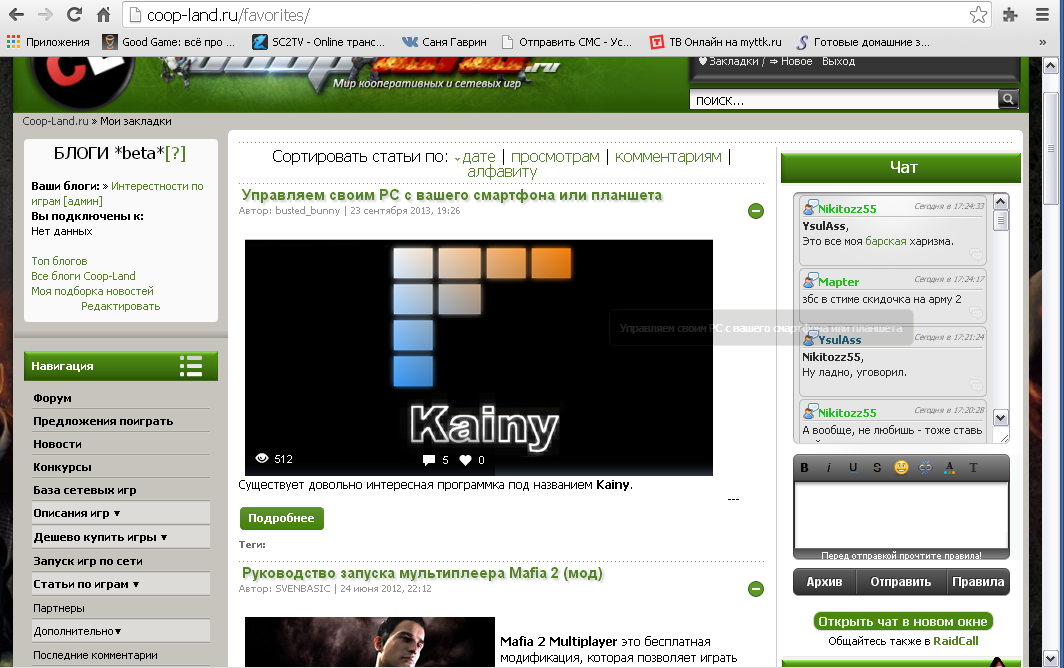Open the Kainy article thumbnail image
Viewport: 1064px width, 668px height.
click(478, 357)
